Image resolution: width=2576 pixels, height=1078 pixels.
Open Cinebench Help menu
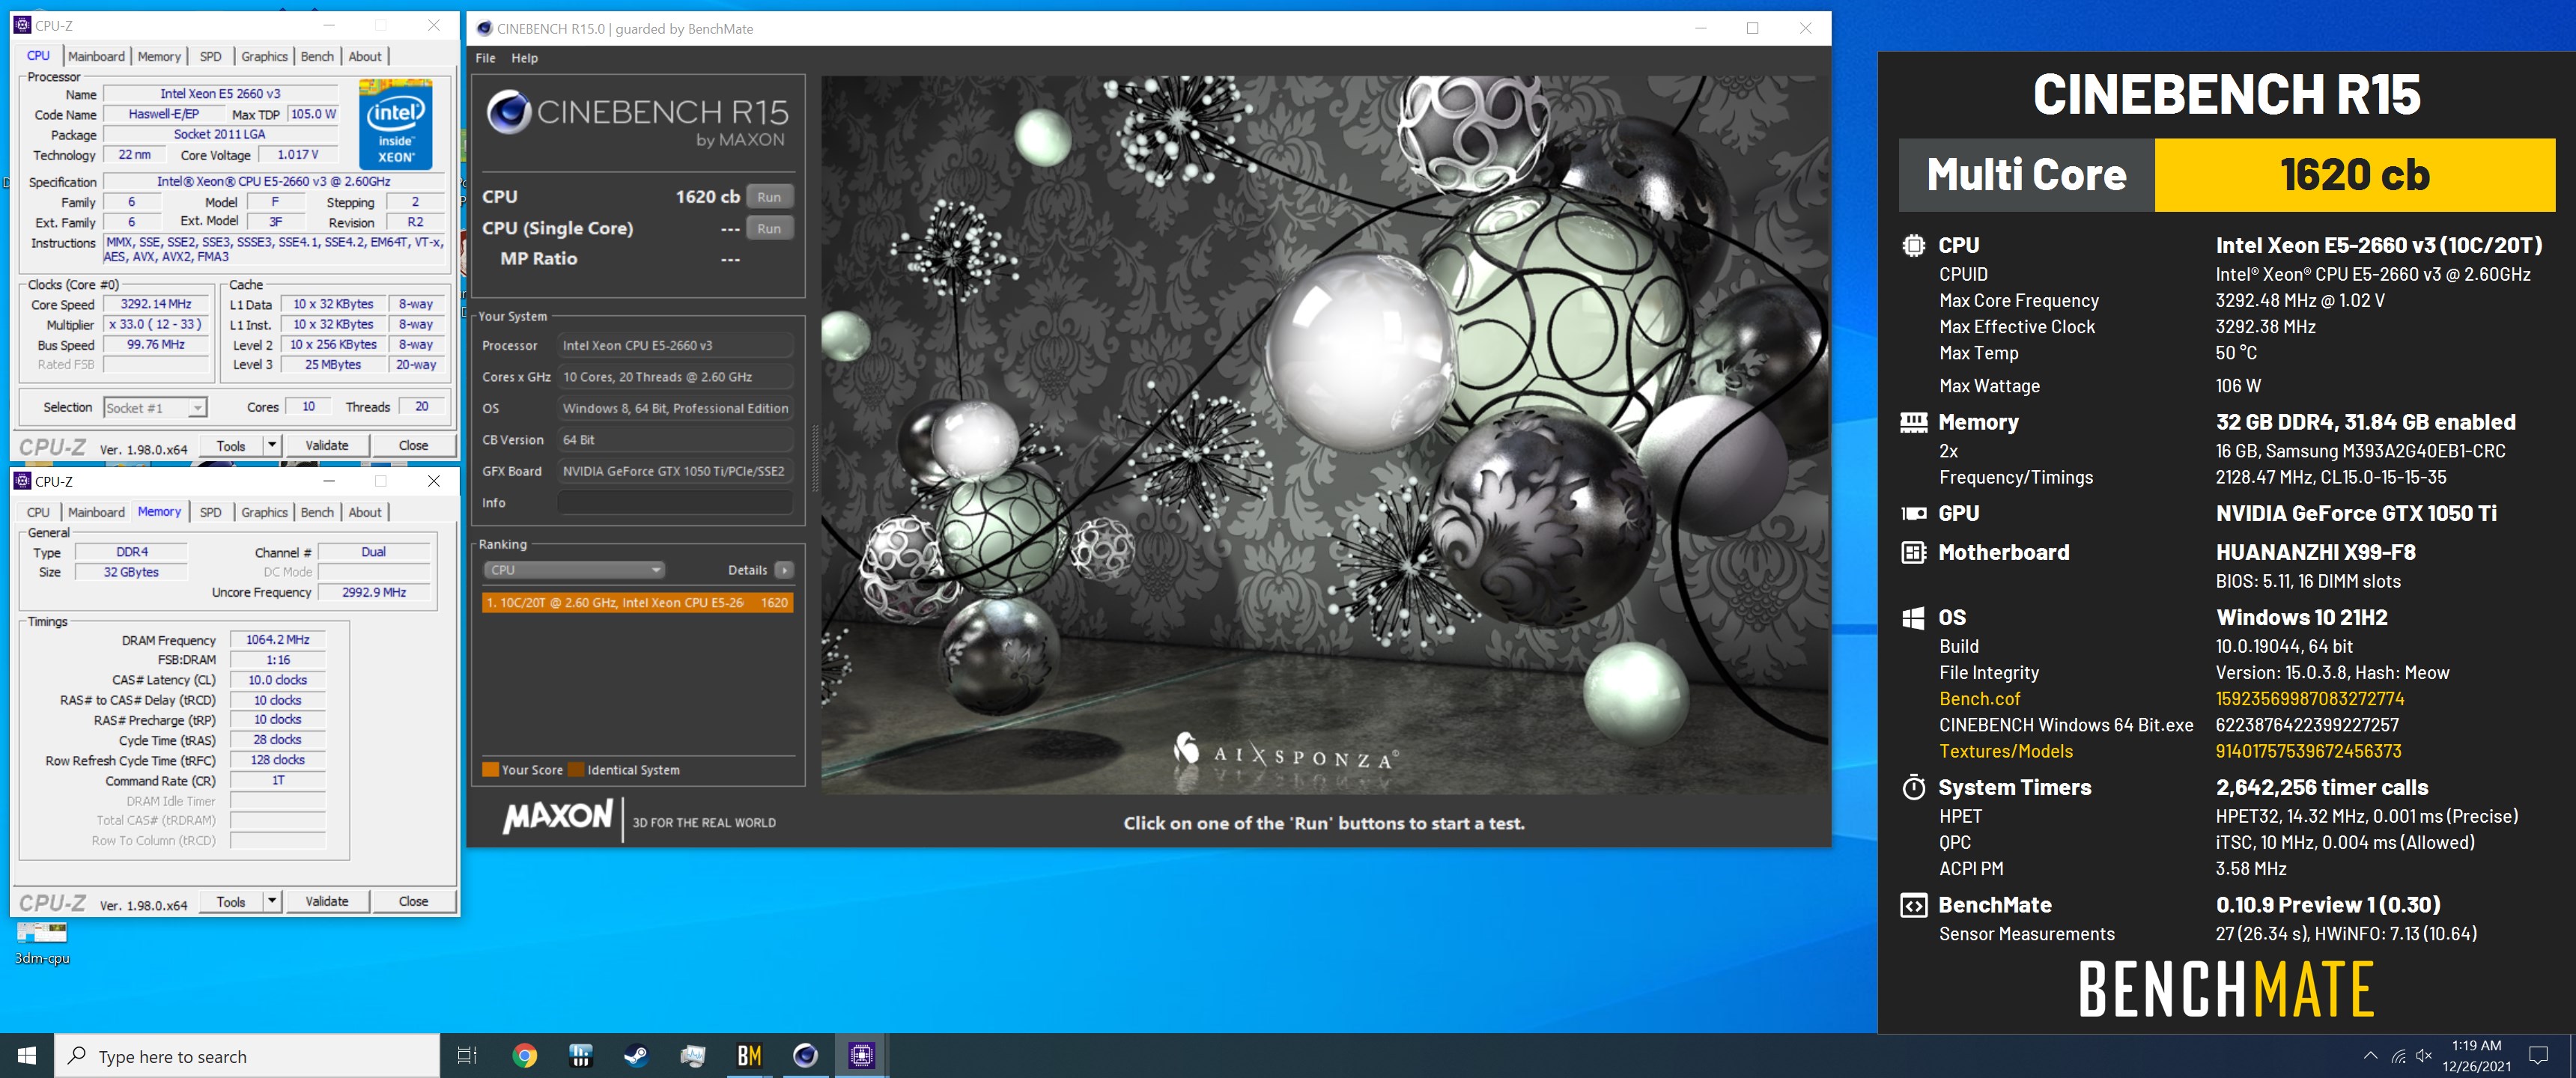[524, 58]
